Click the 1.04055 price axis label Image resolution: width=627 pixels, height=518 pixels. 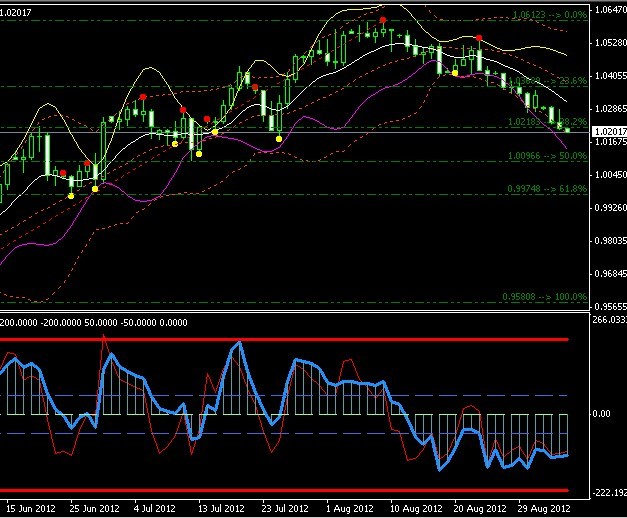(611, 76)
